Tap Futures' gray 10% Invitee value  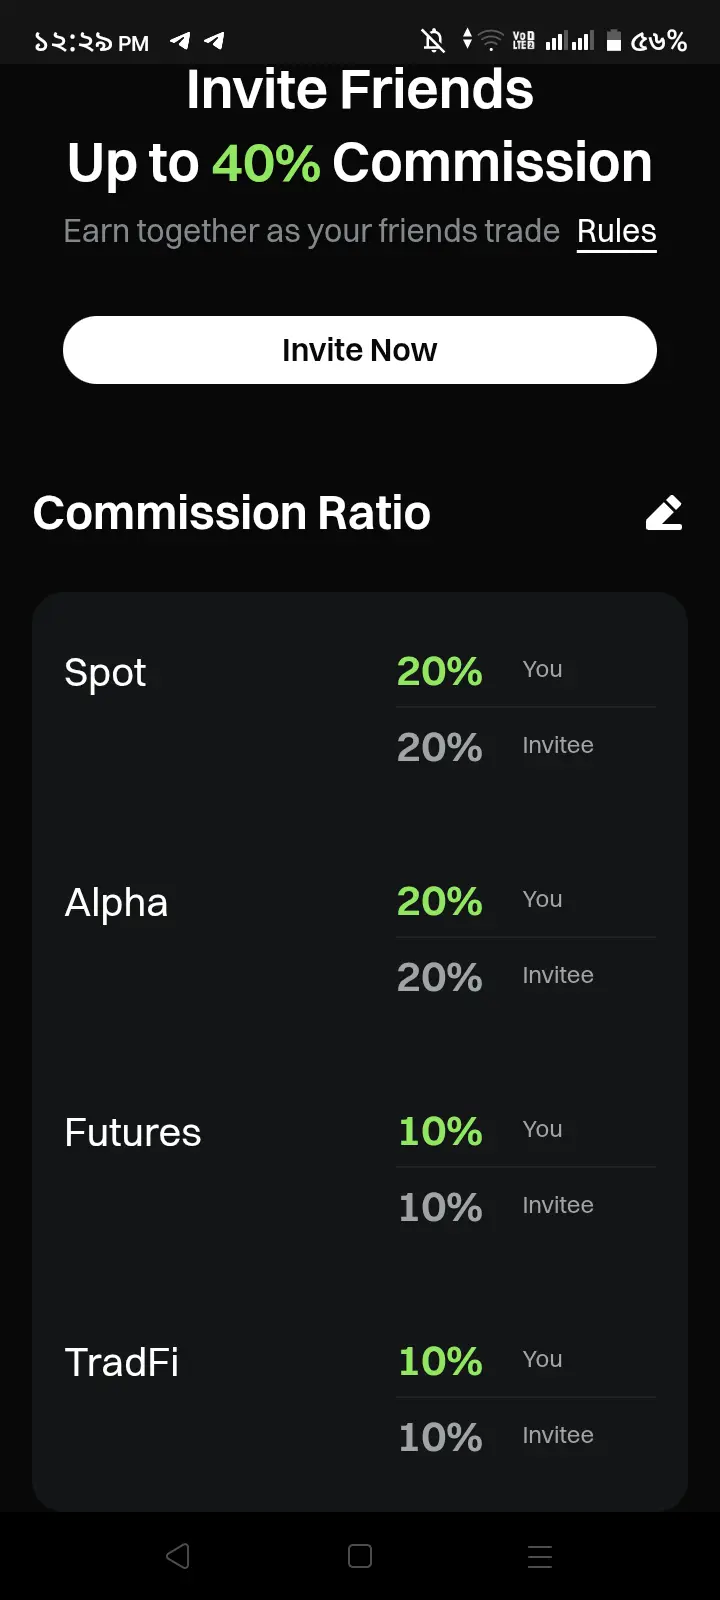pos(440,1207)
